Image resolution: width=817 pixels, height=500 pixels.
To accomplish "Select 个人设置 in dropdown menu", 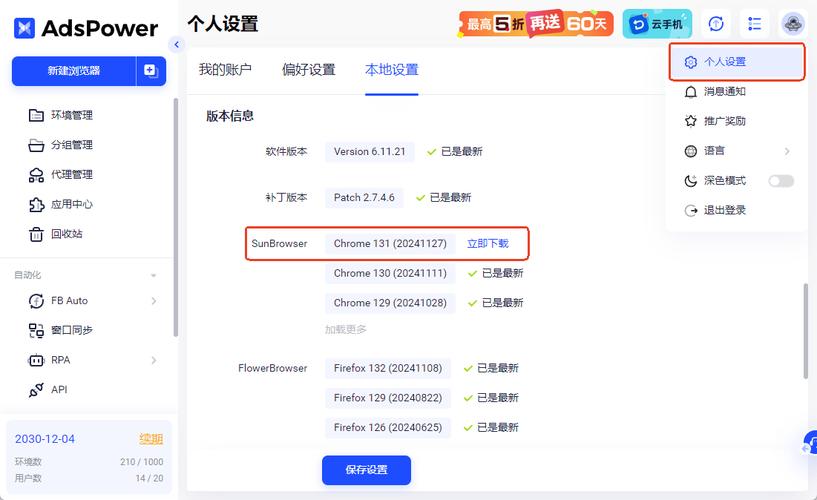I will click(x=737, y=62).
